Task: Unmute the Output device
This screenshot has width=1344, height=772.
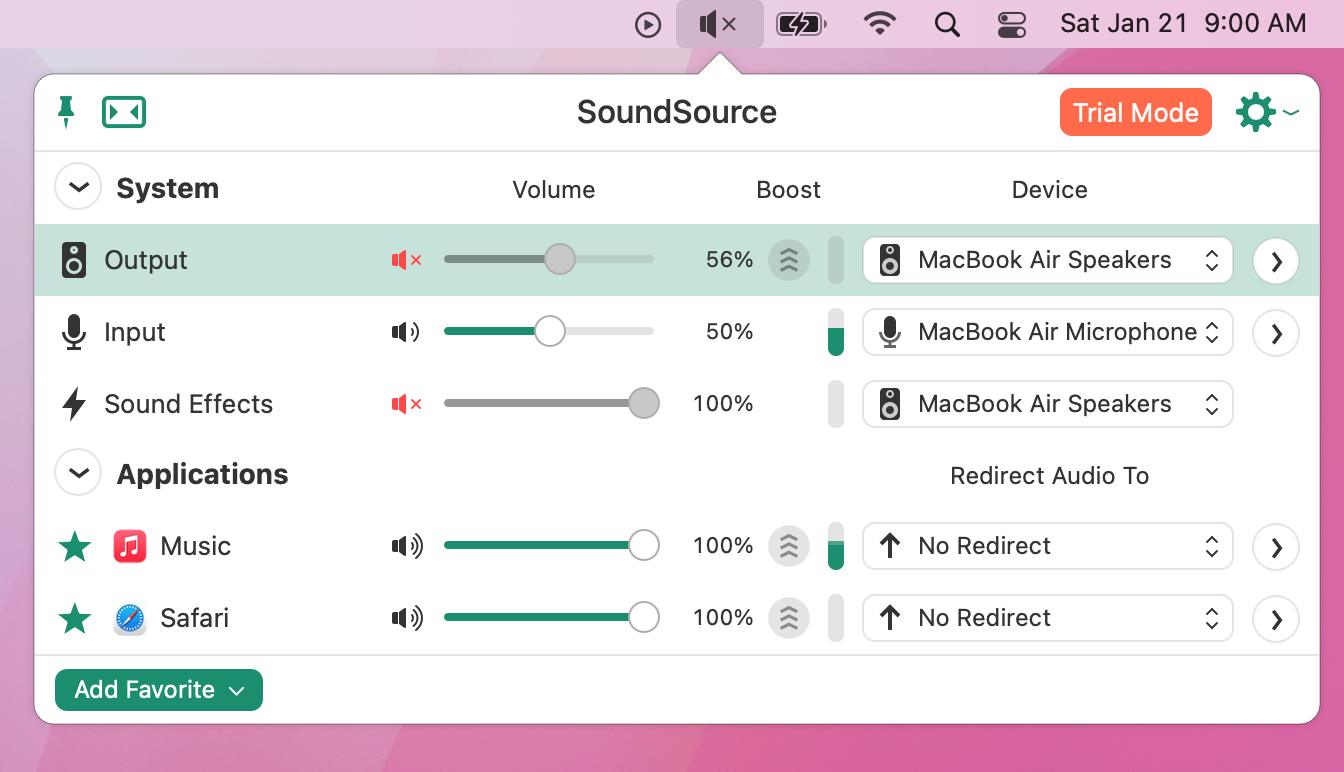Action: 406,260
